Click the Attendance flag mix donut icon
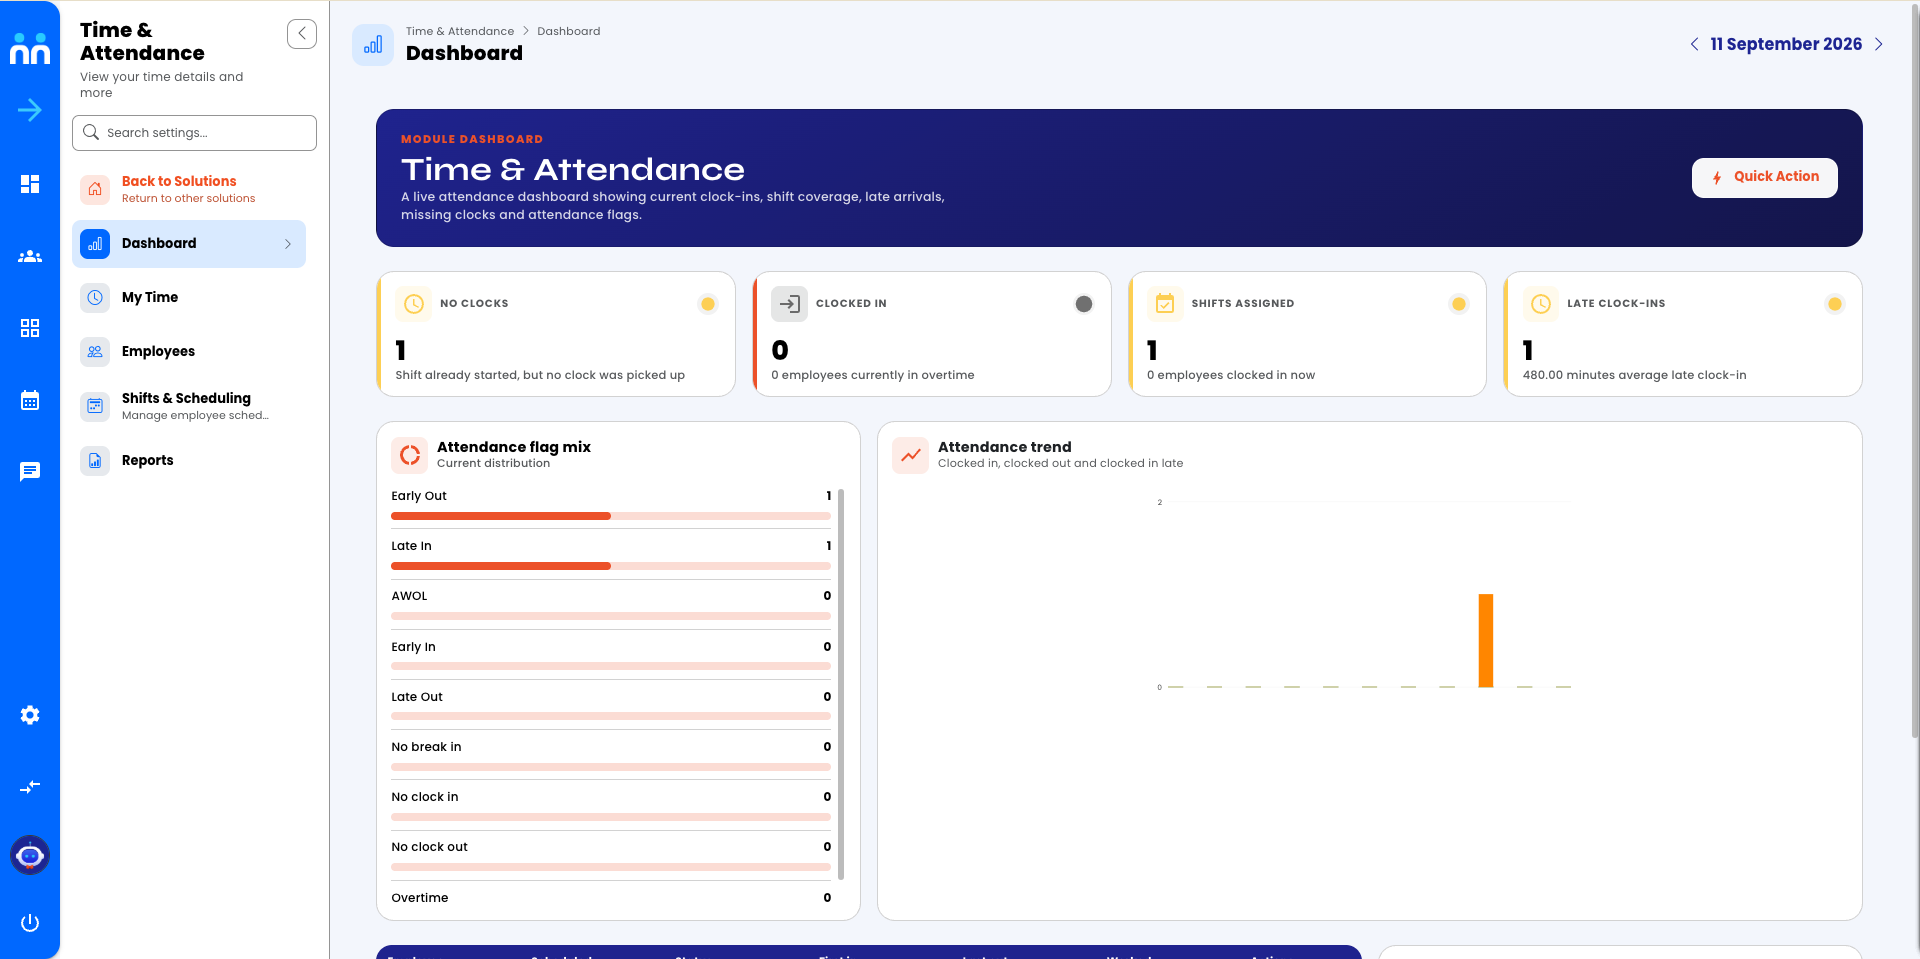 tap(410, 455)
